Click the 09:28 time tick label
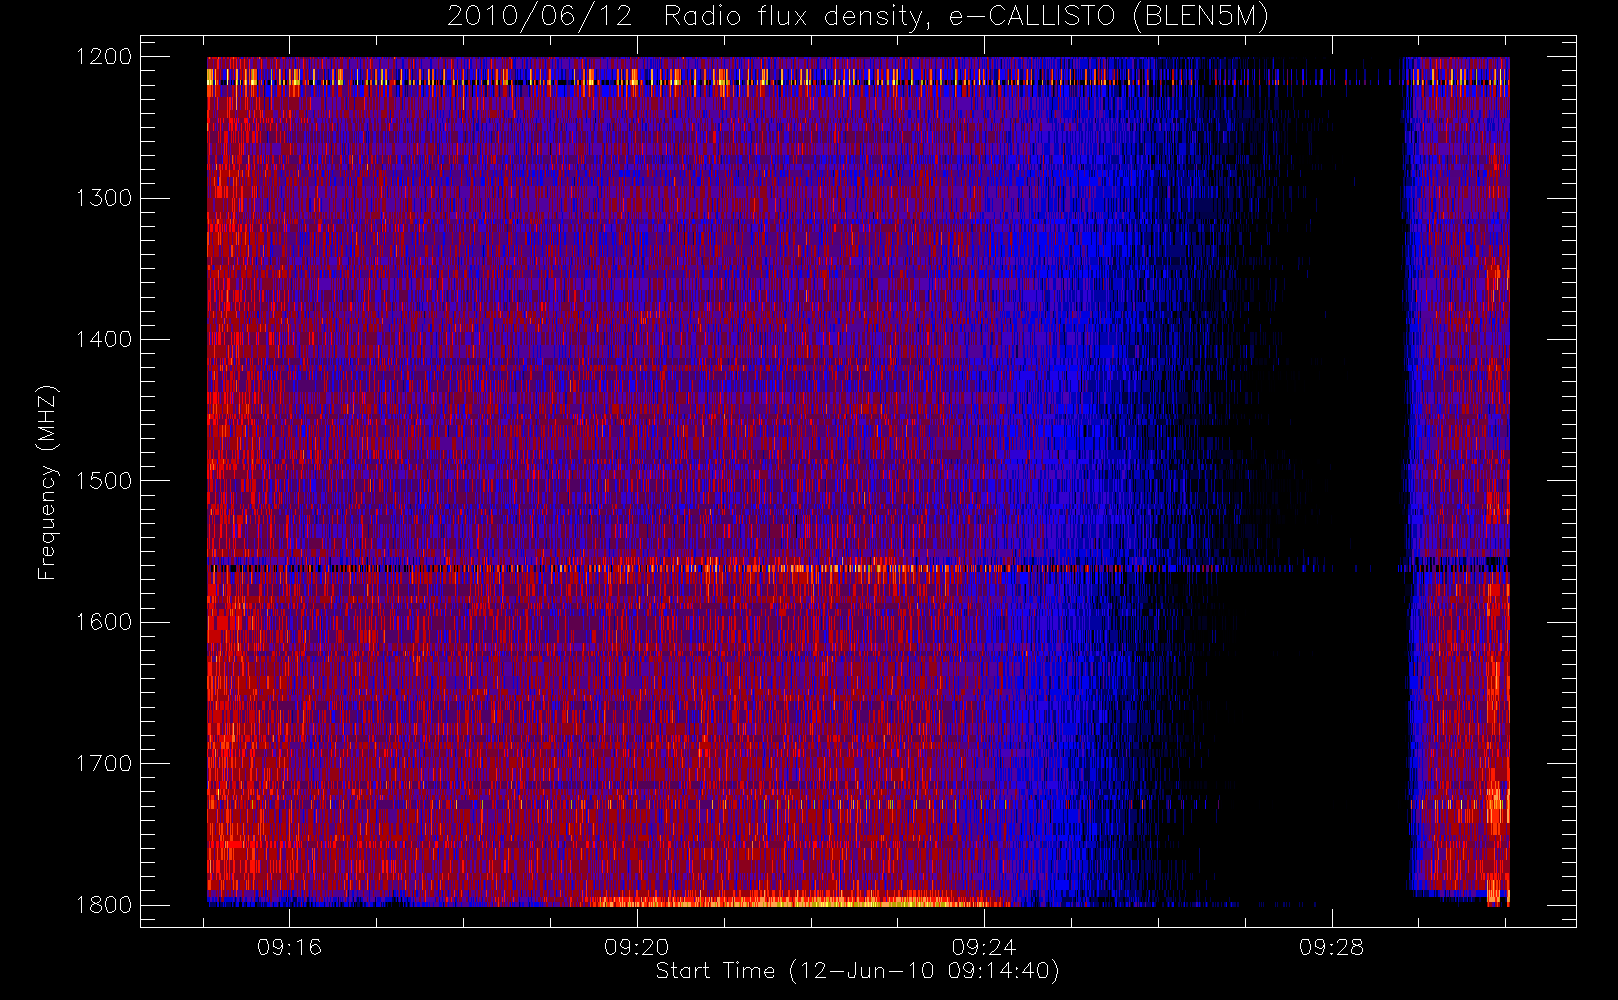The width and height of the screenshot is (1618, 1000). (1332, 947)
